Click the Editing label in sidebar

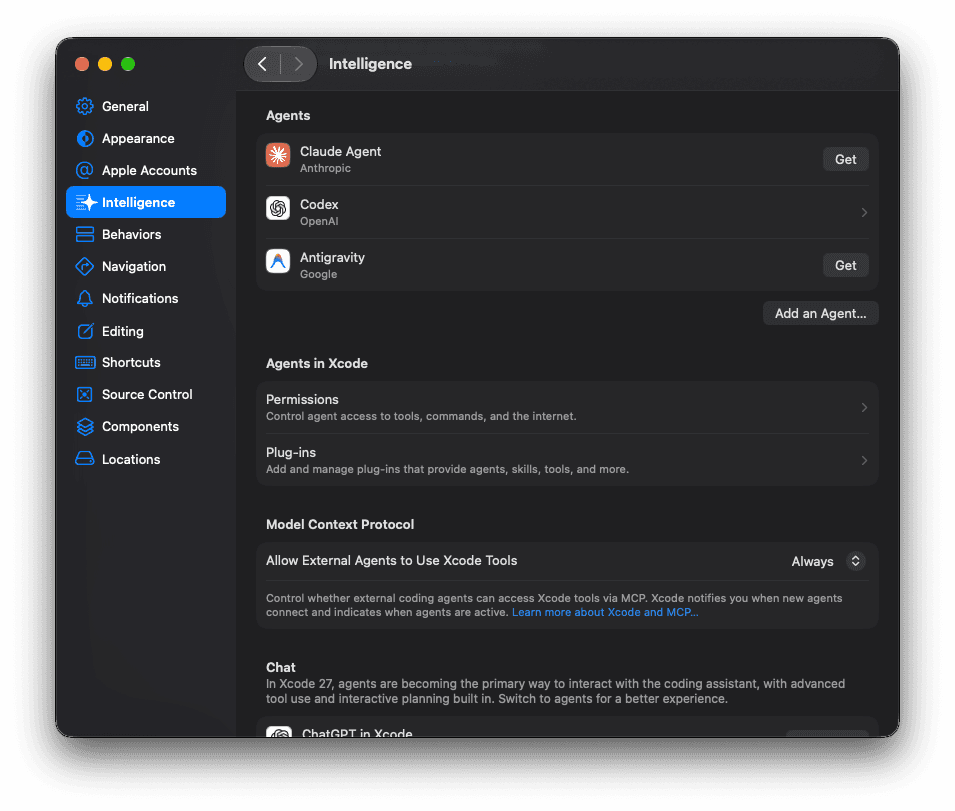tap(123, 331)
